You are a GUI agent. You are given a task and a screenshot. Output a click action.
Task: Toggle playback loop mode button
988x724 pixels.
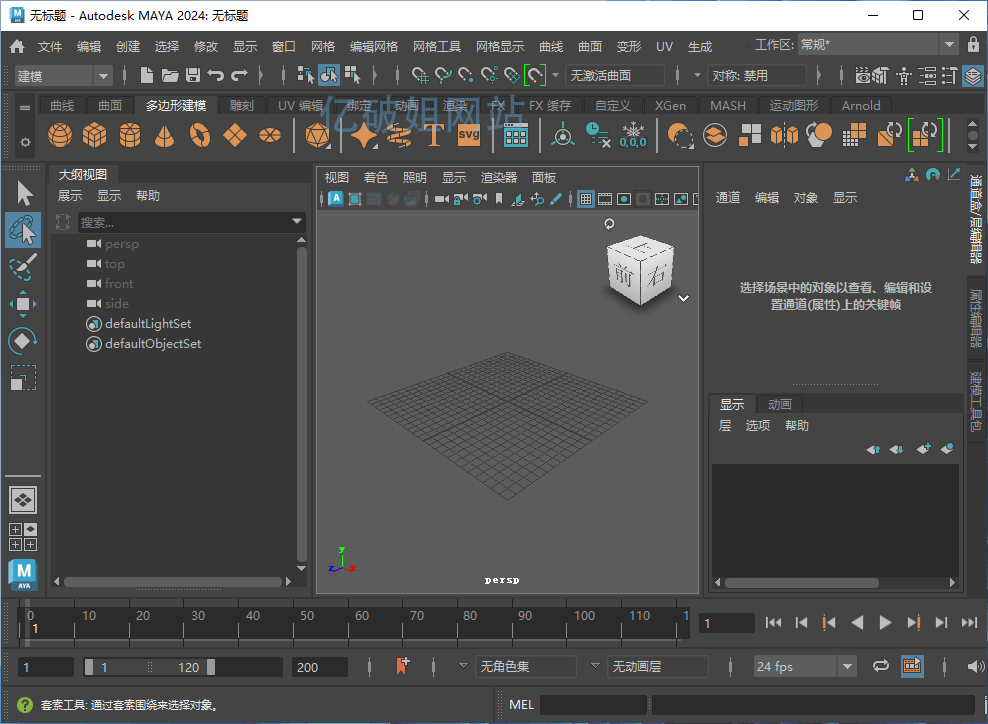click(x=881, y=666)
